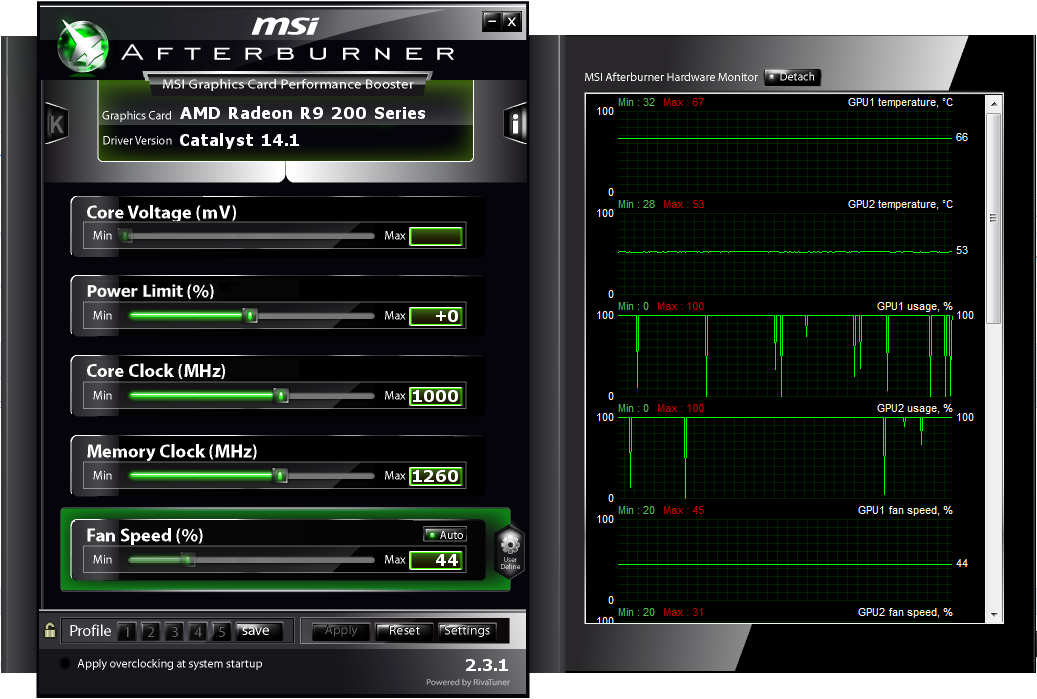Select profile slot 1
Image resolution: width=1037 pixels, height=699 pixels.
pyautogui.click(x=127, y=632)
